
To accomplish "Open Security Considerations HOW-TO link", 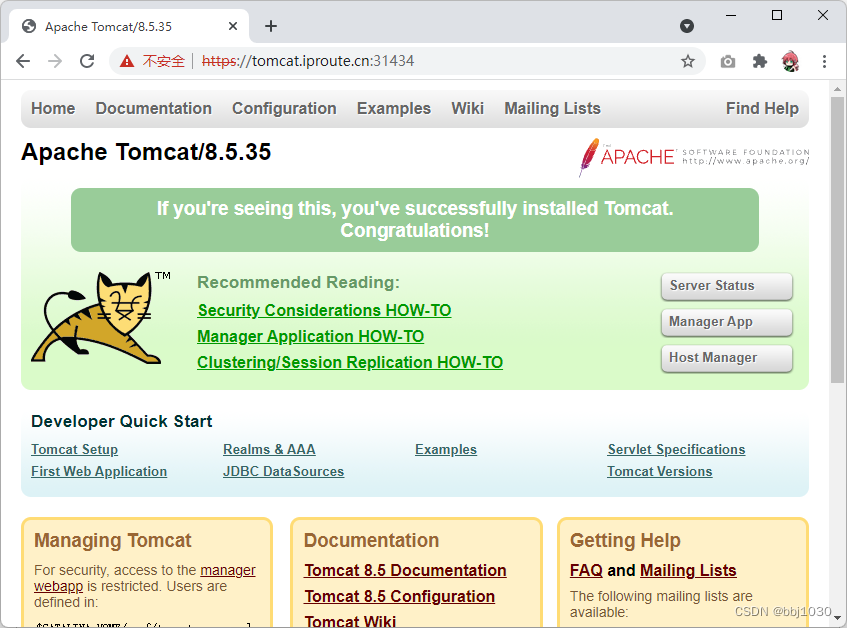I will pos(324,310).
